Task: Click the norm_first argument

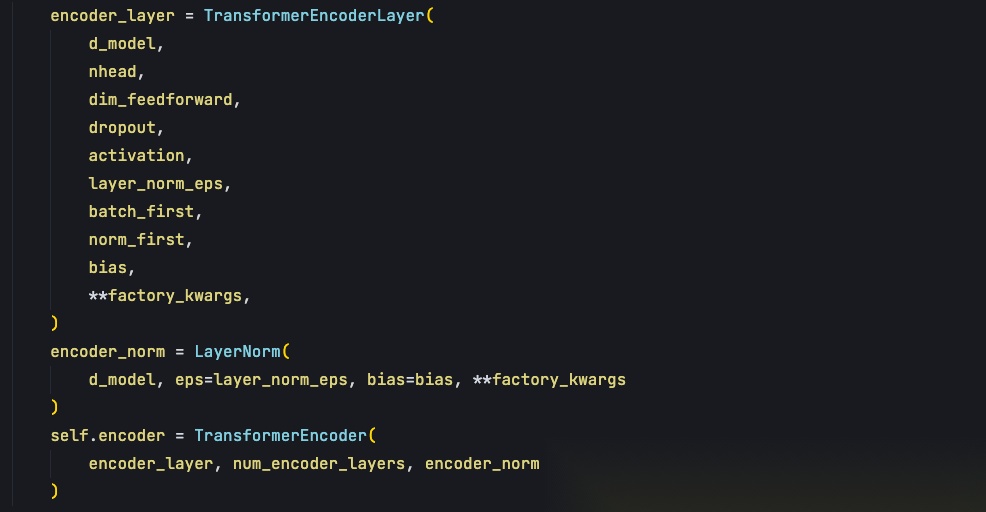Action: click(136, 240)
